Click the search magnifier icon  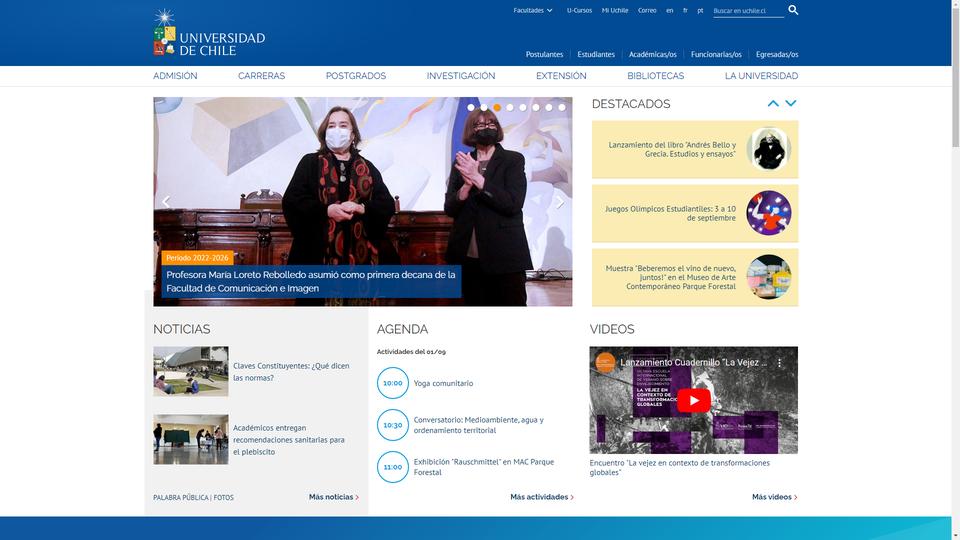pyautogui.click(x=793, y=10)
